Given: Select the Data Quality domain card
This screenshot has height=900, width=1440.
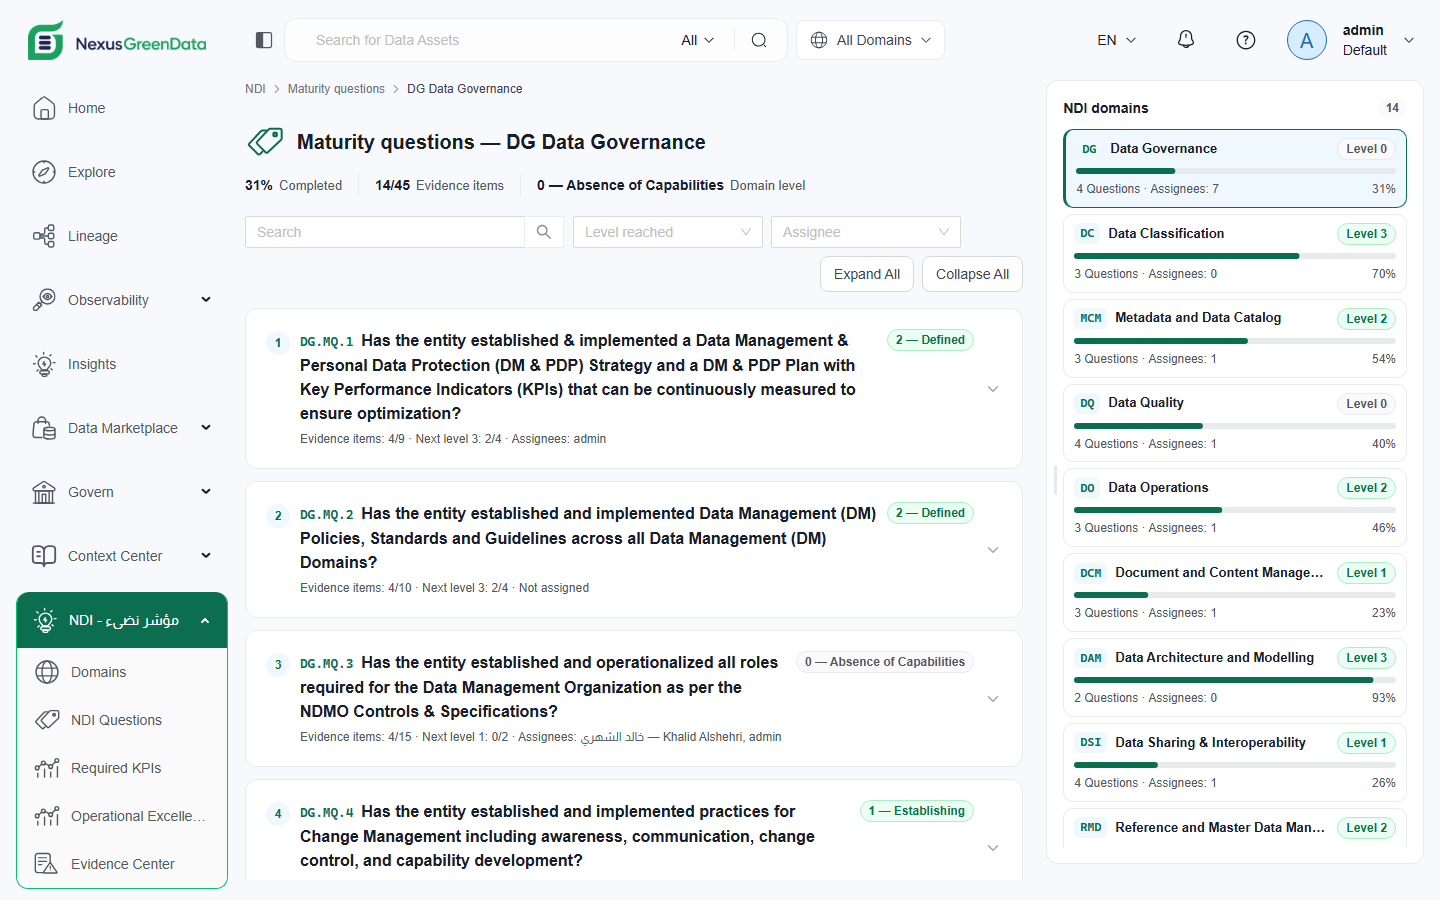Looking at the screenshot, I should (1235, 422).
